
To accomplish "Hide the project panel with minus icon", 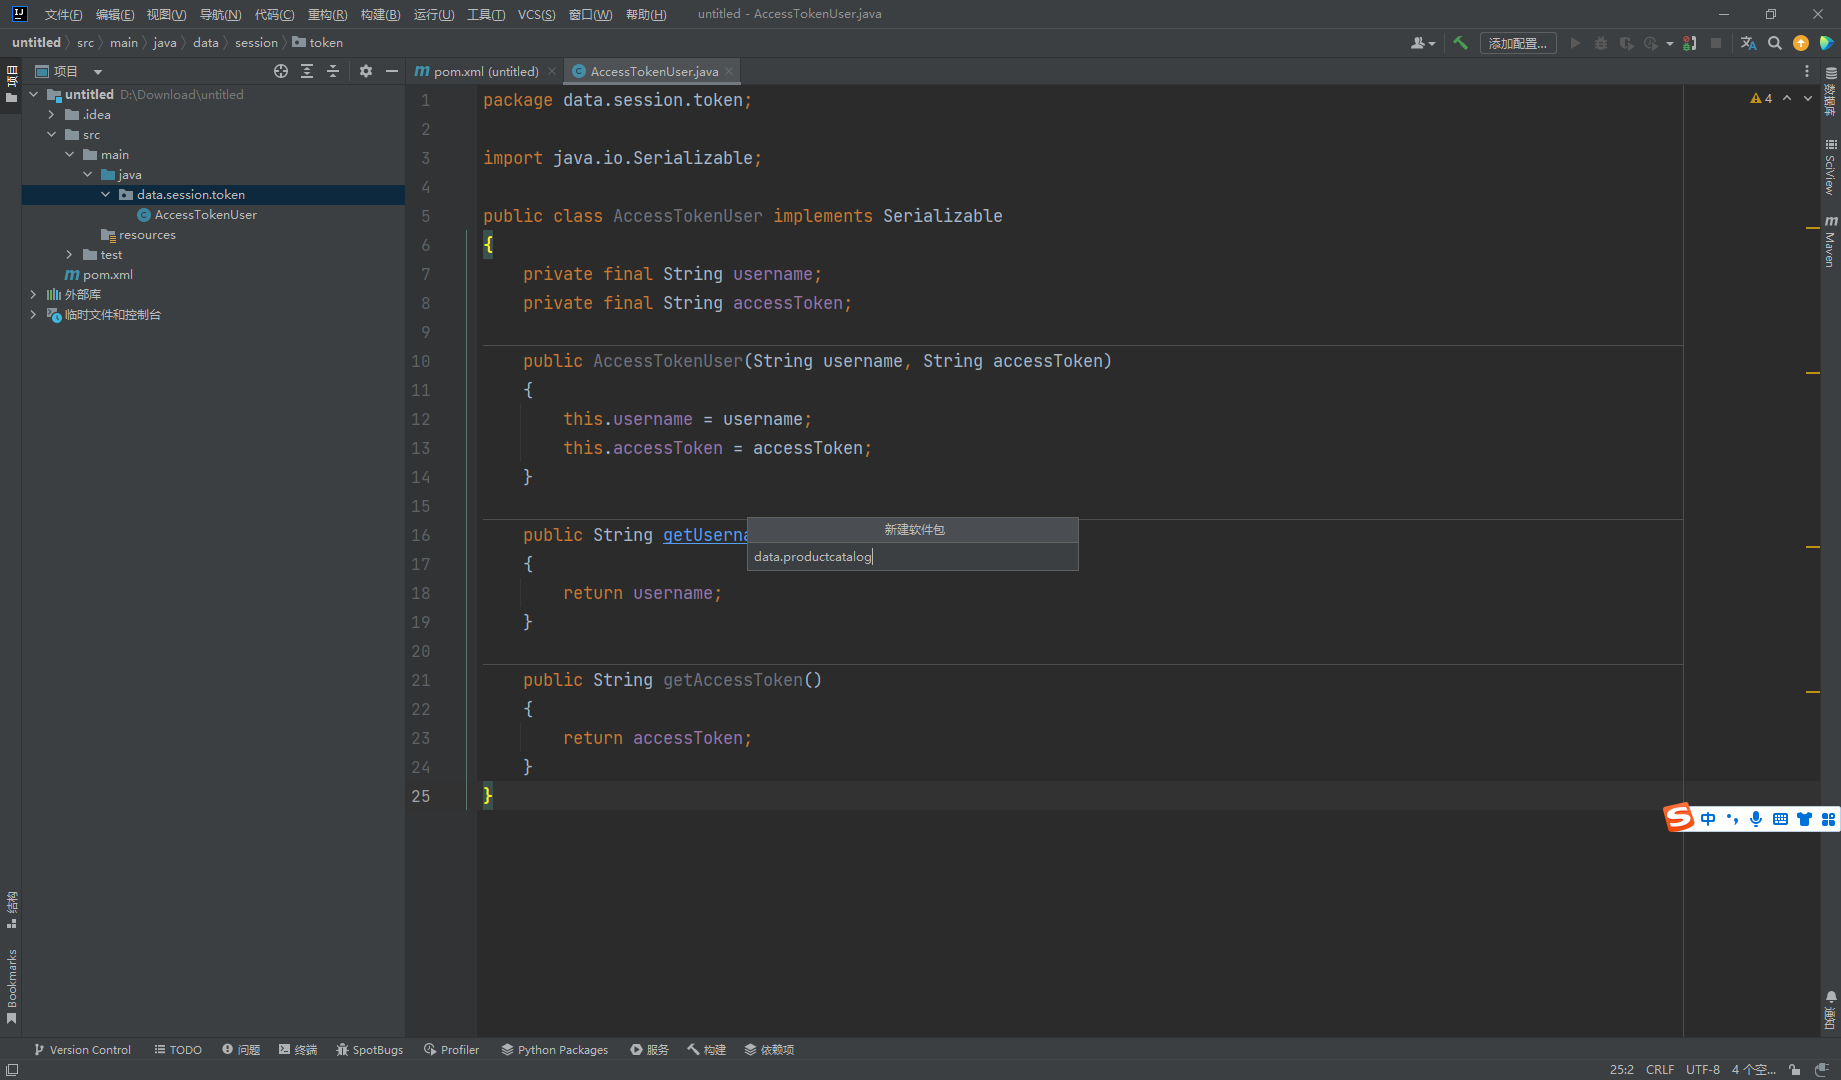I will tap(392, 71).
